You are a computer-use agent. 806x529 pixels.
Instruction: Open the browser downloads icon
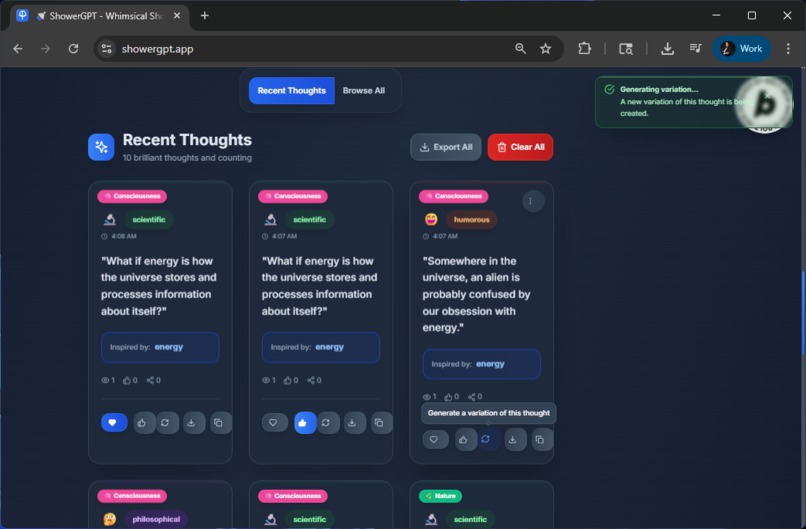point(667,49)
